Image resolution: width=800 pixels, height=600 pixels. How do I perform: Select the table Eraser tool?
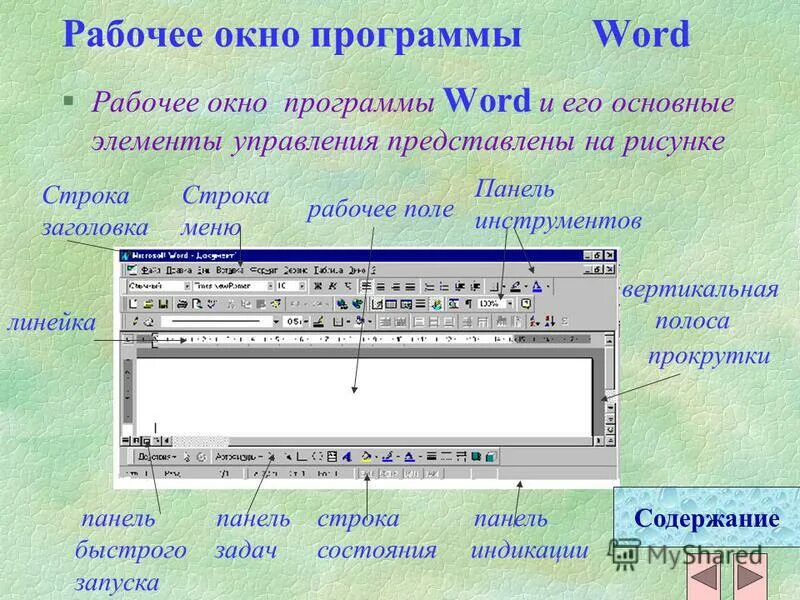point(149,322)
